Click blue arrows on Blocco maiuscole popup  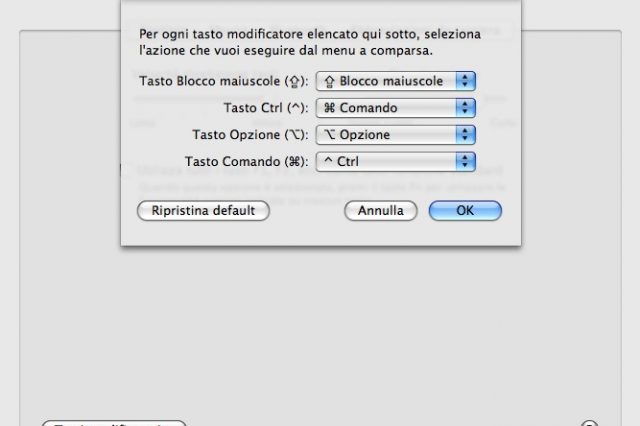click(x=465, y=80)
